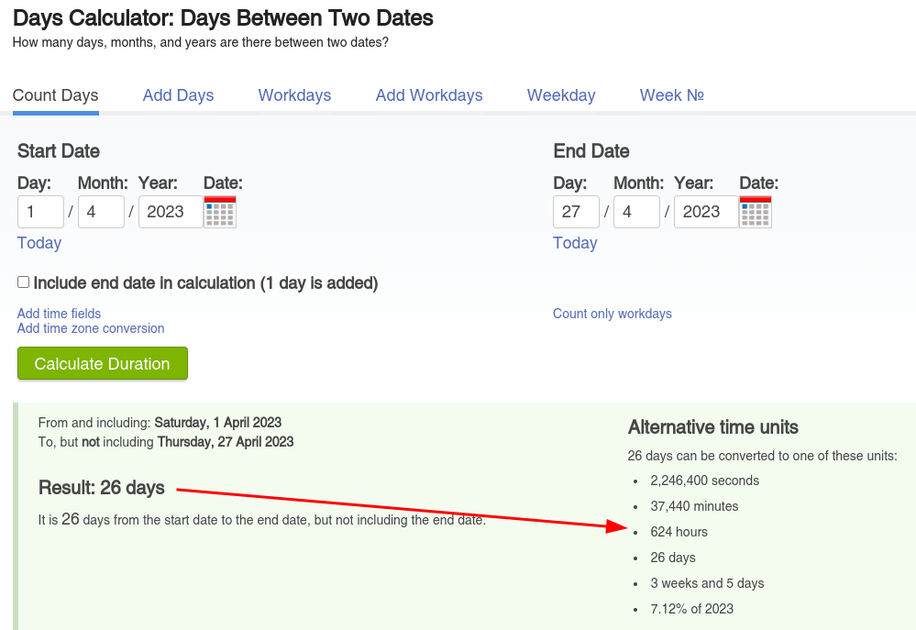Click the Count only workdays link
916x630 pixels.
612,314
